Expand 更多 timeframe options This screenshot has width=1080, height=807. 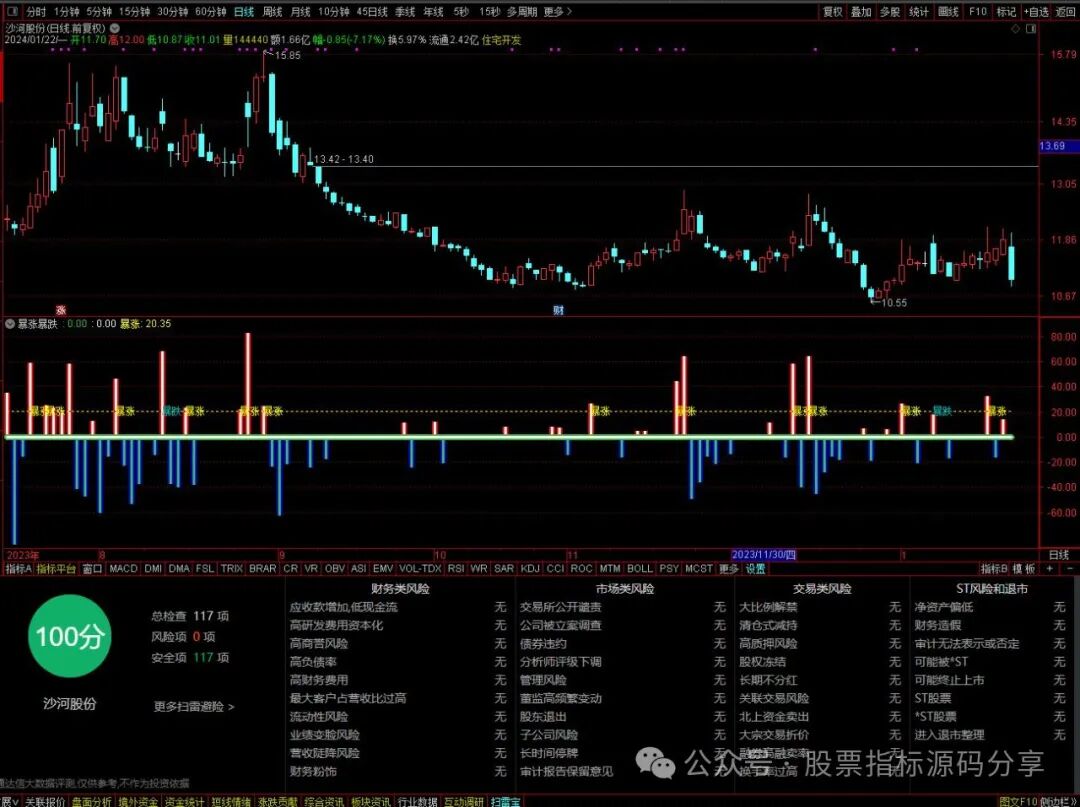pyautogui.click(x=558, y=12)
